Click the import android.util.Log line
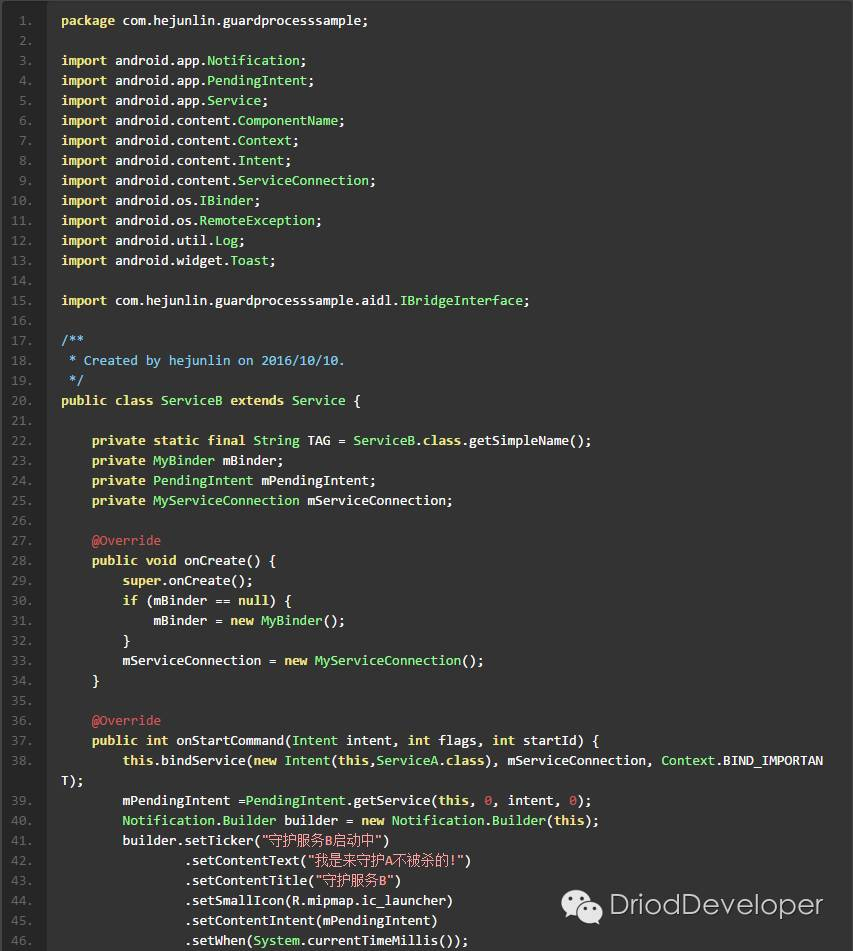Screen dimensions: 853x951 [x=153, y=241]
